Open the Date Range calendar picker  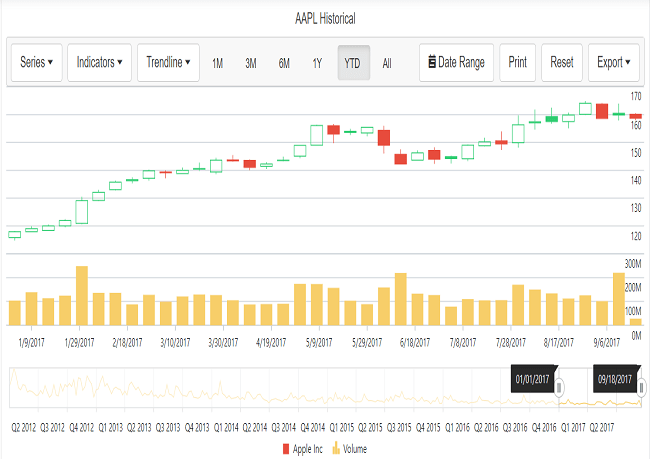455,62
